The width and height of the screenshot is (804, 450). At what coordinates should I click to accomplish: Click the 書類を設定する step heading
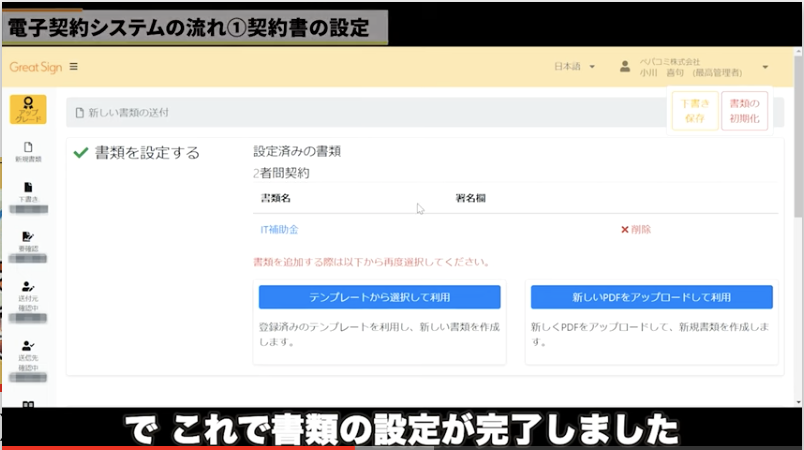click(147, 153)
